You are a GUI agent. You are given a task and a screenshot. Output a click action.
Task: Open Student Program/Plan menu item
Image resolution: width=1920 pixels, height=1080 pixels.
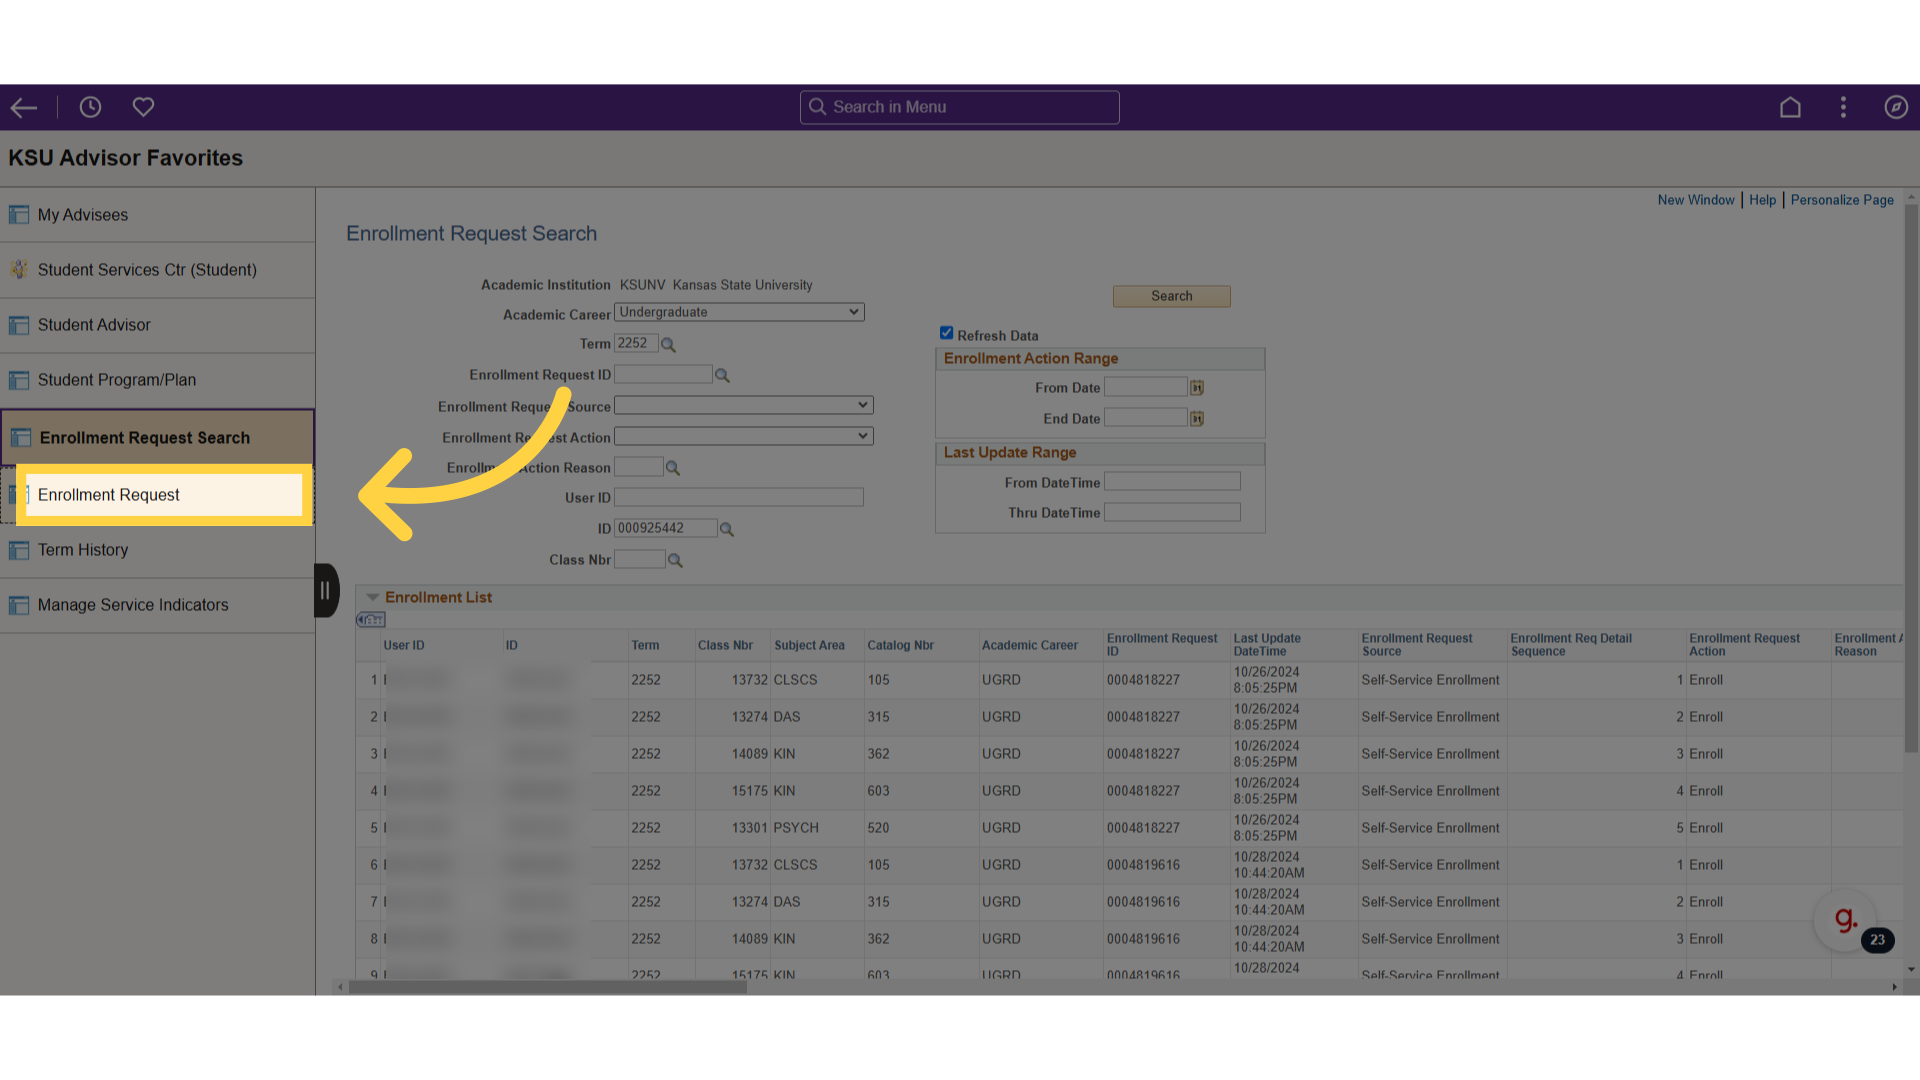tap(157, 380)
